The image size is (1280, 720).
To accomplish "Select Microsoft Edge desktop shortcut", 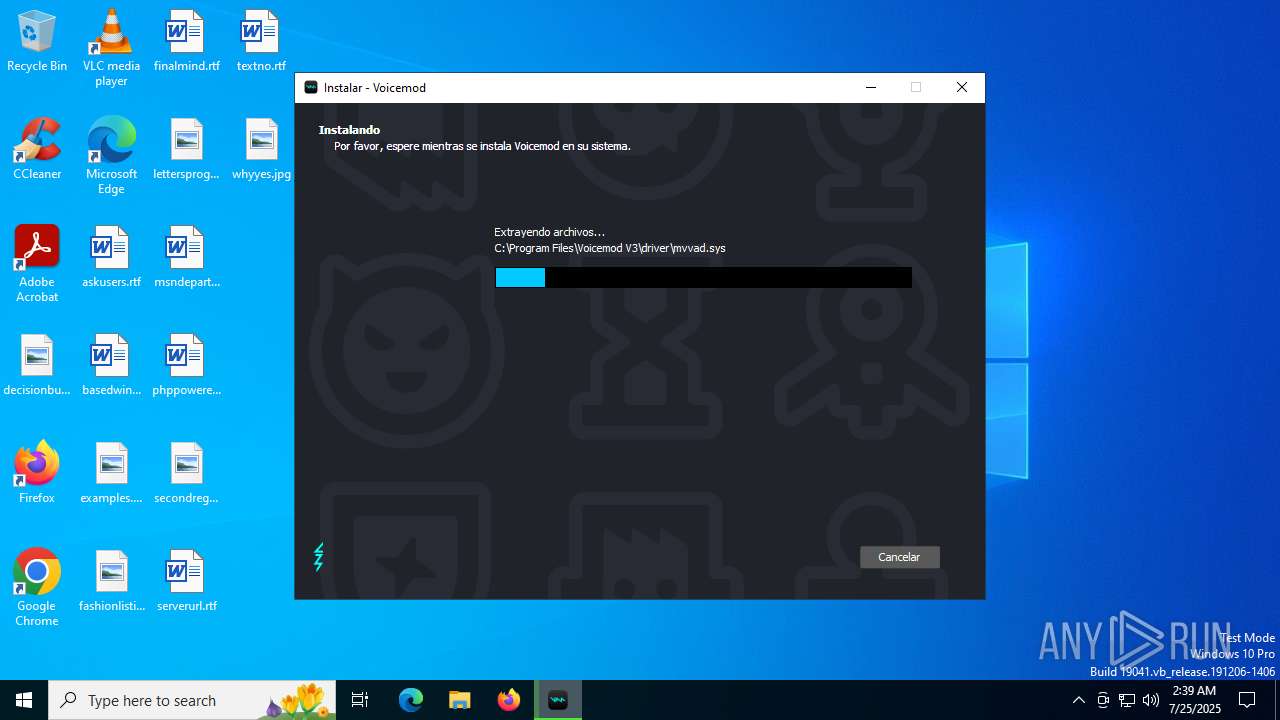I will [x=111, y=156].
